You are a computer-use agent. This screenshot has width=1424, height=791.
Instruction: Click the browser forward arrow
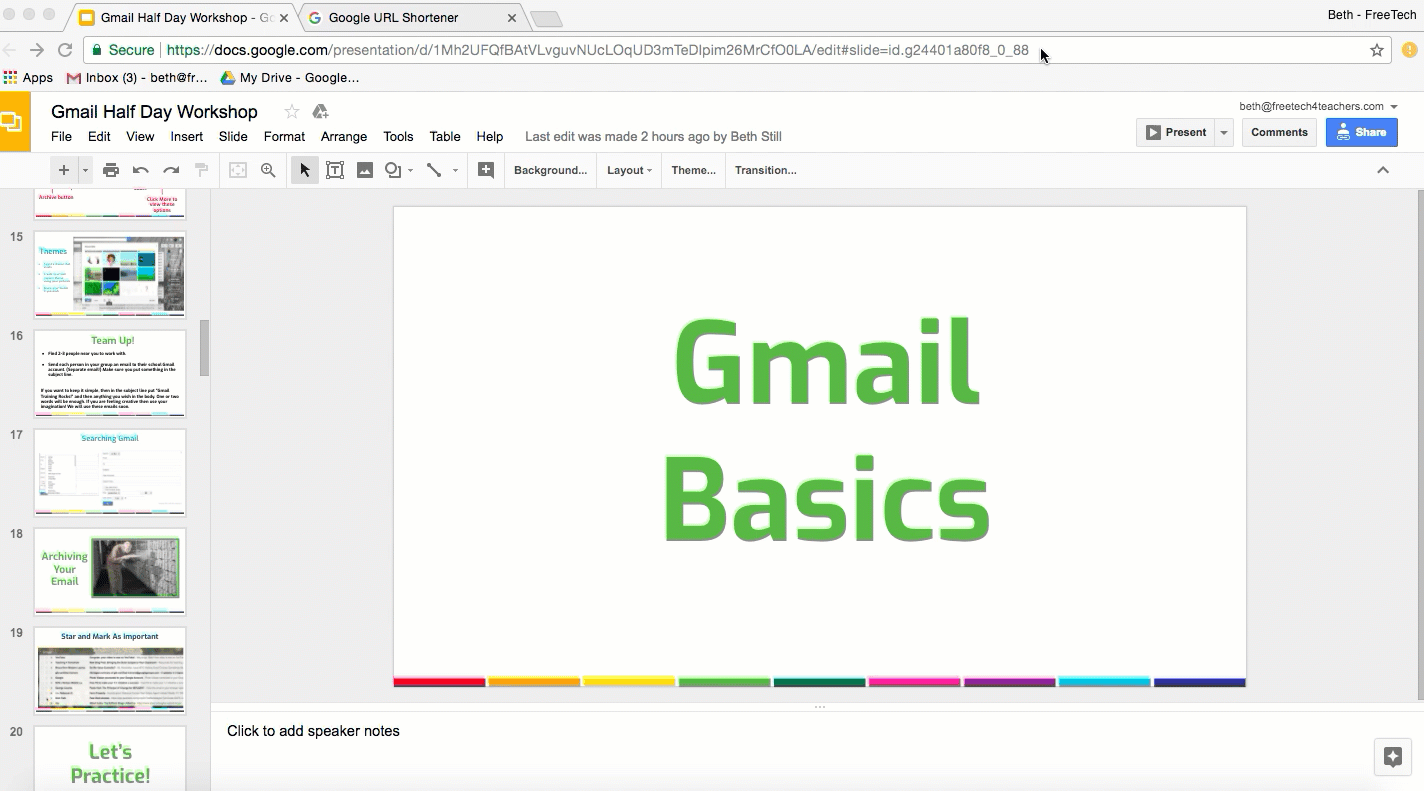[36, 50]
